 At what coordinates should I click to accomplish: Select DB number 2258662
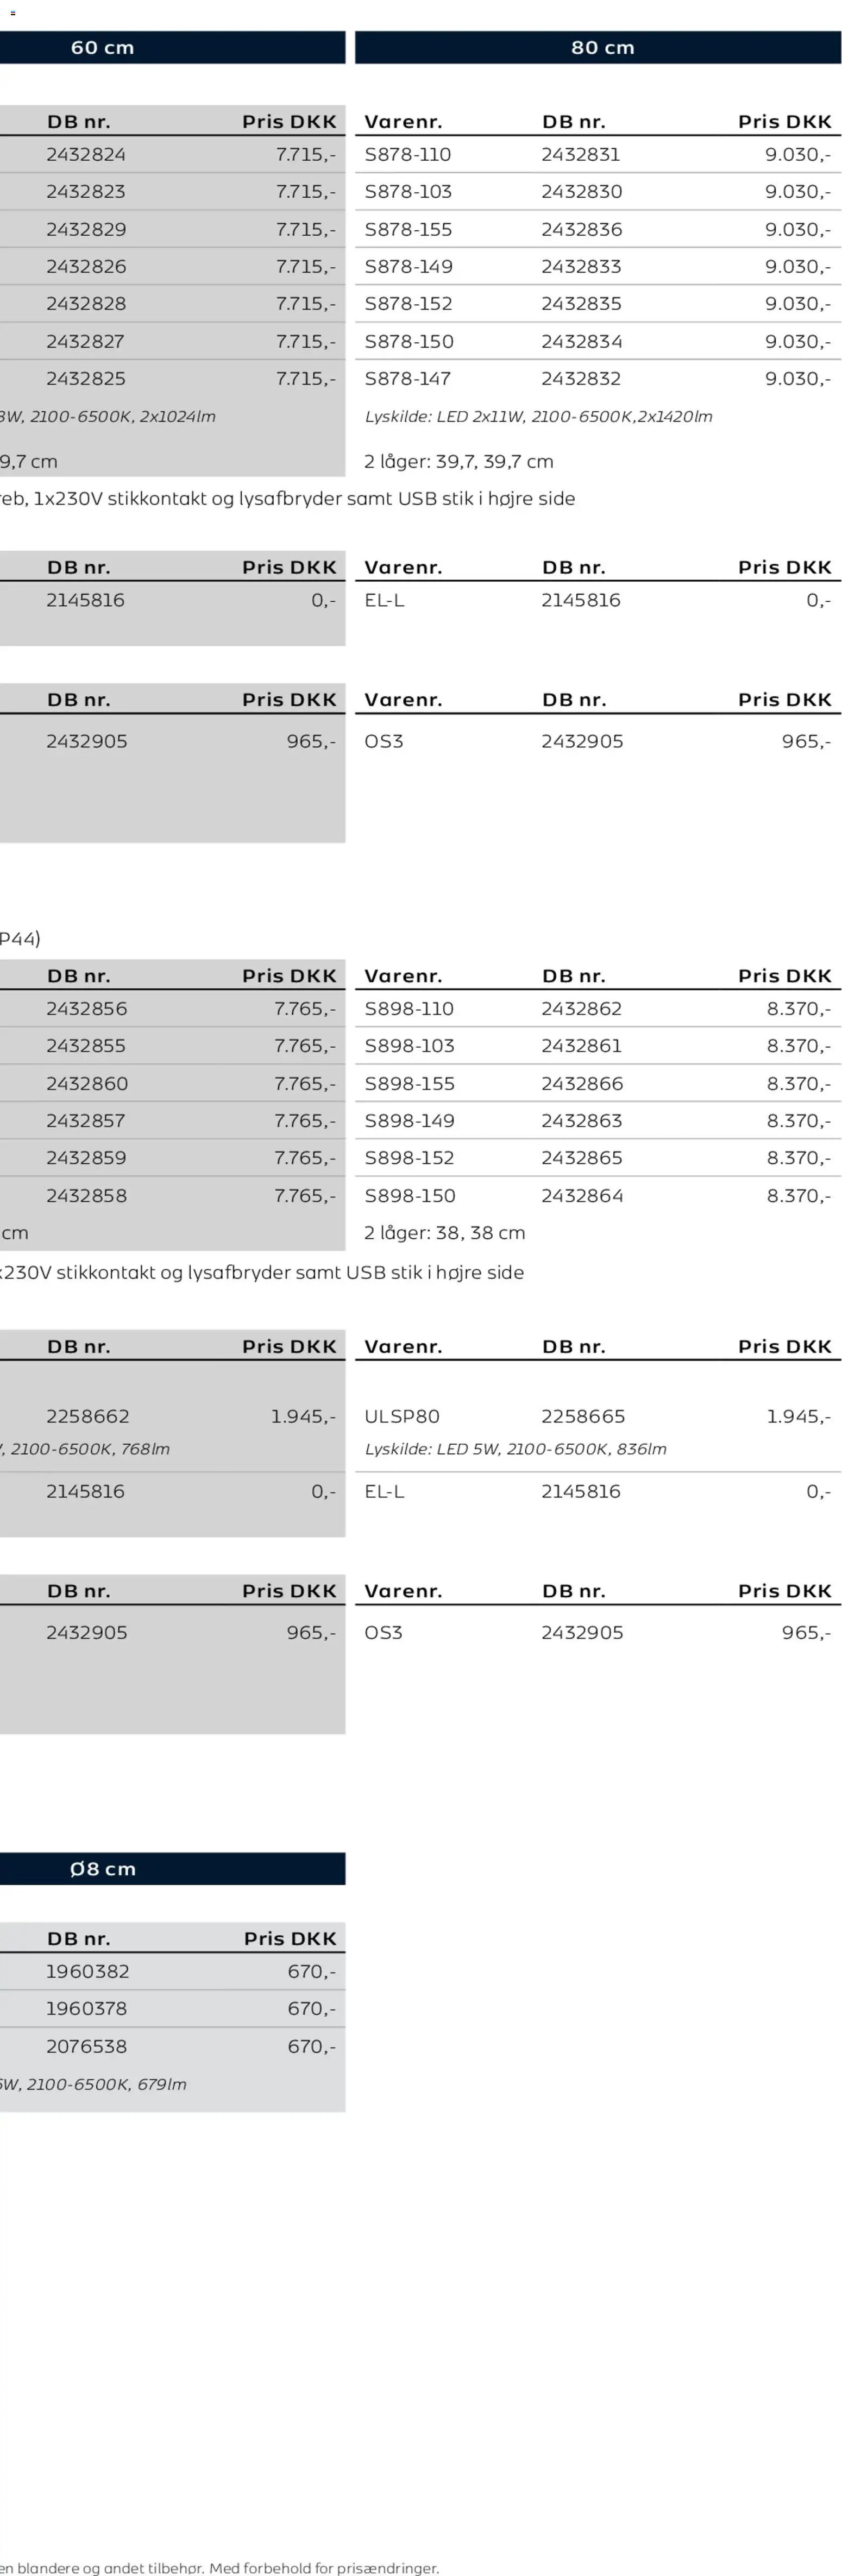click(87, 1417)
